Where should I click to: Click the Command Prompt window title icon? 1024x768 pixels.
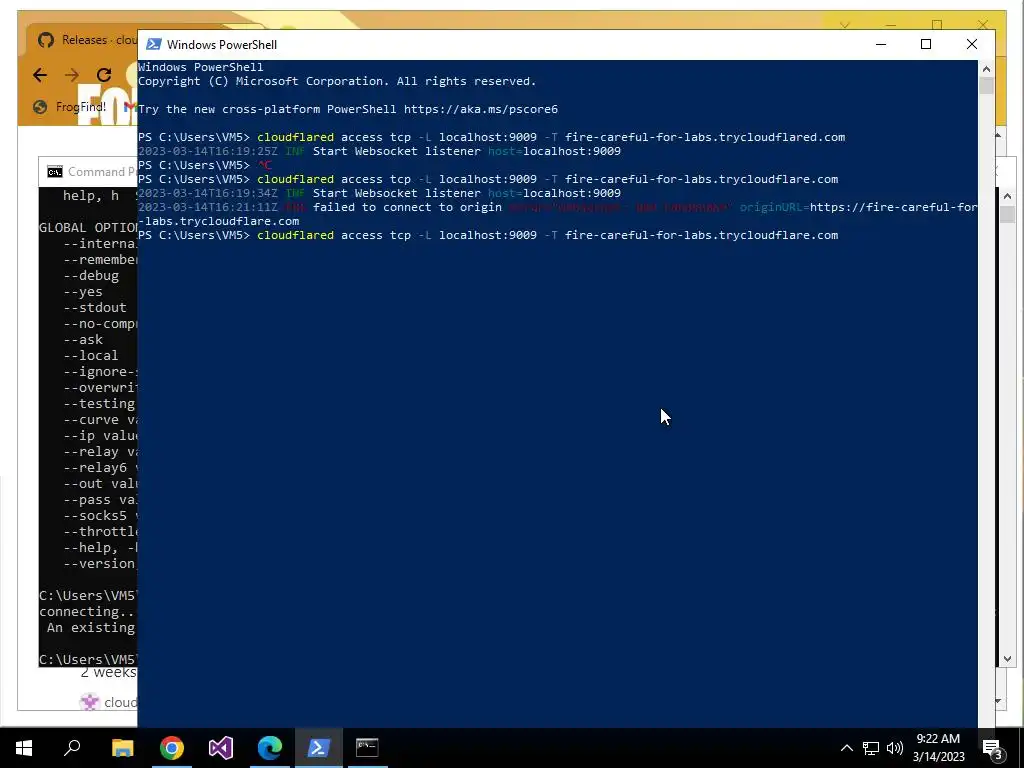[55, 172]
